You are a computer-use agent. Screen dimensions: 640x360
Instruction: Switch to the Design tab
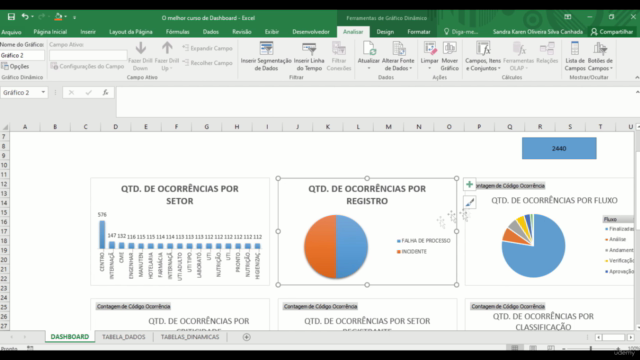point(385,32)
